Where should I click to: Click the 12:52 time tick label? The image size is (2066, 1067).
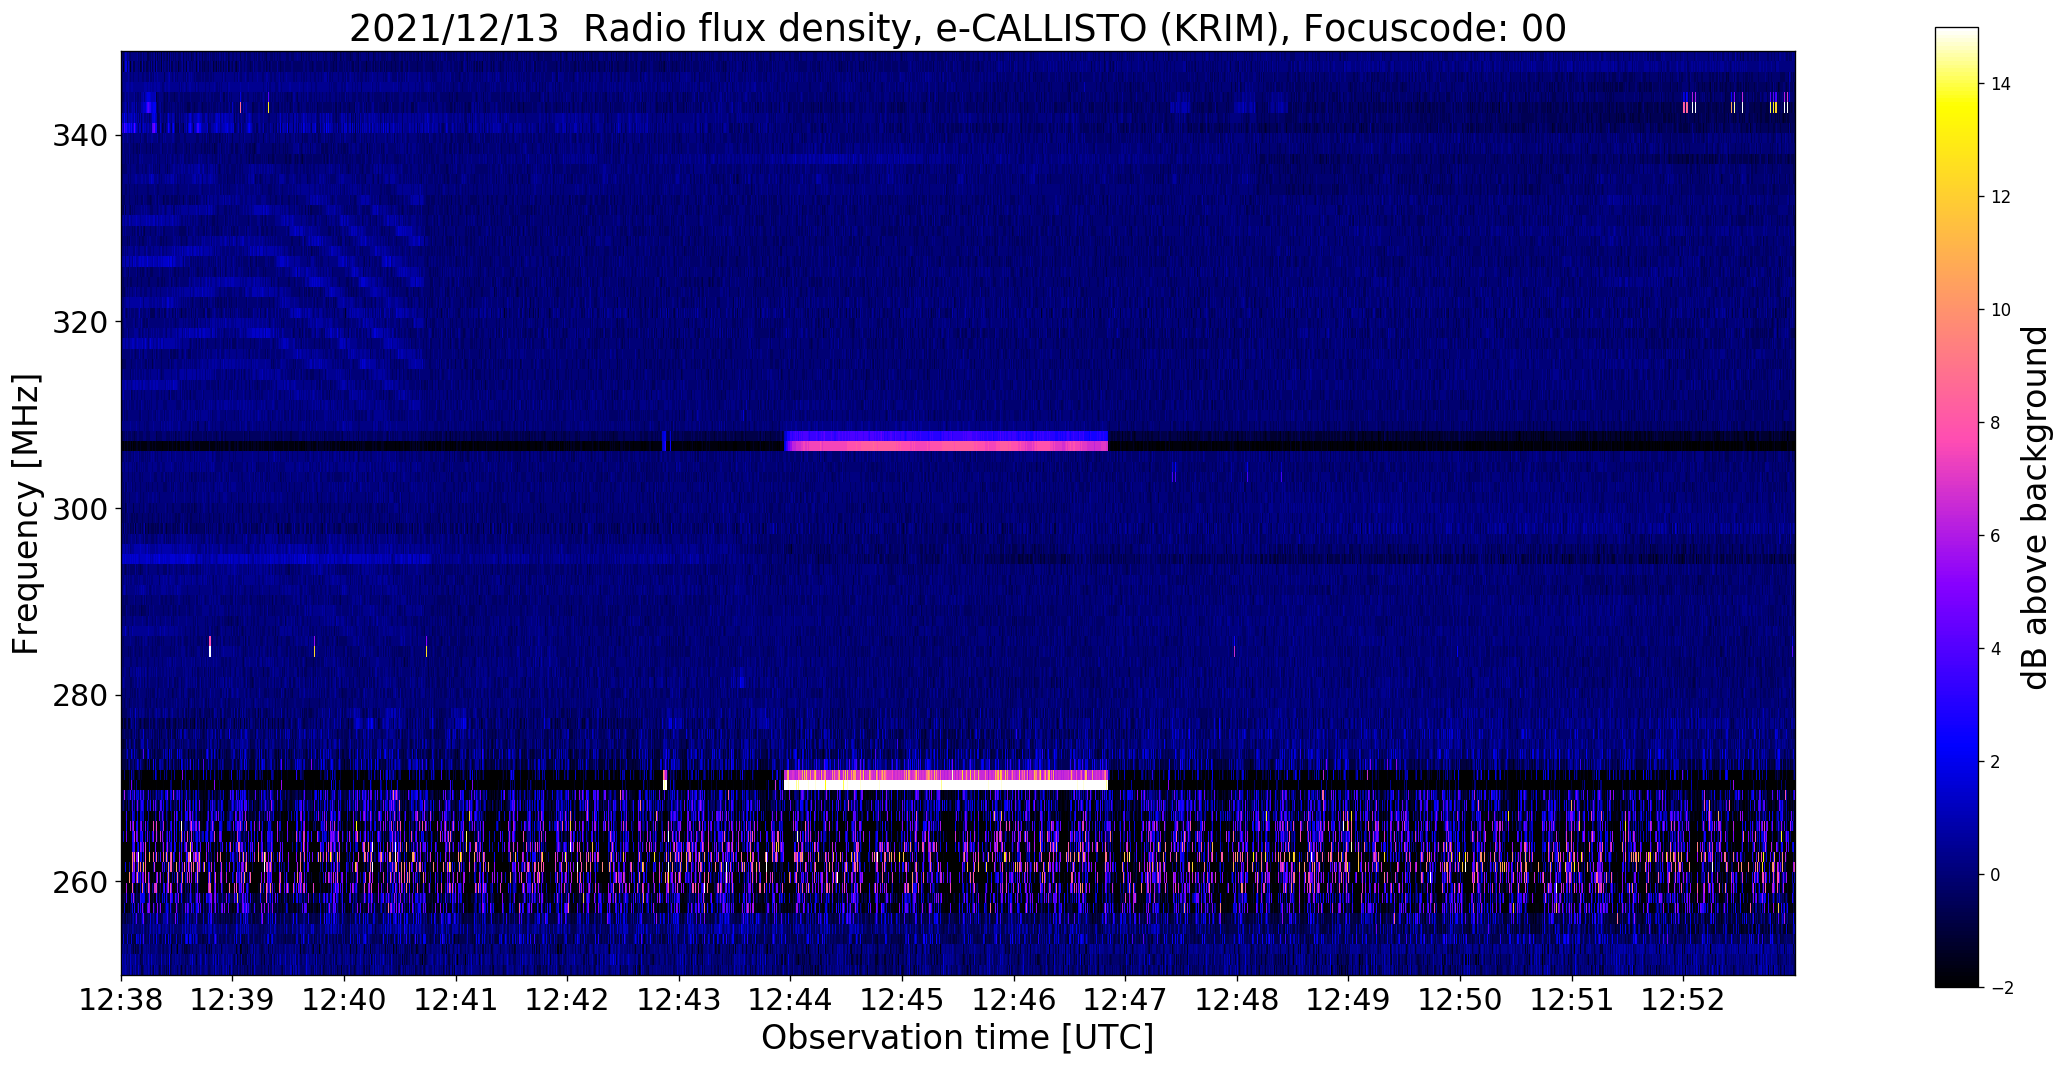1684,1000
